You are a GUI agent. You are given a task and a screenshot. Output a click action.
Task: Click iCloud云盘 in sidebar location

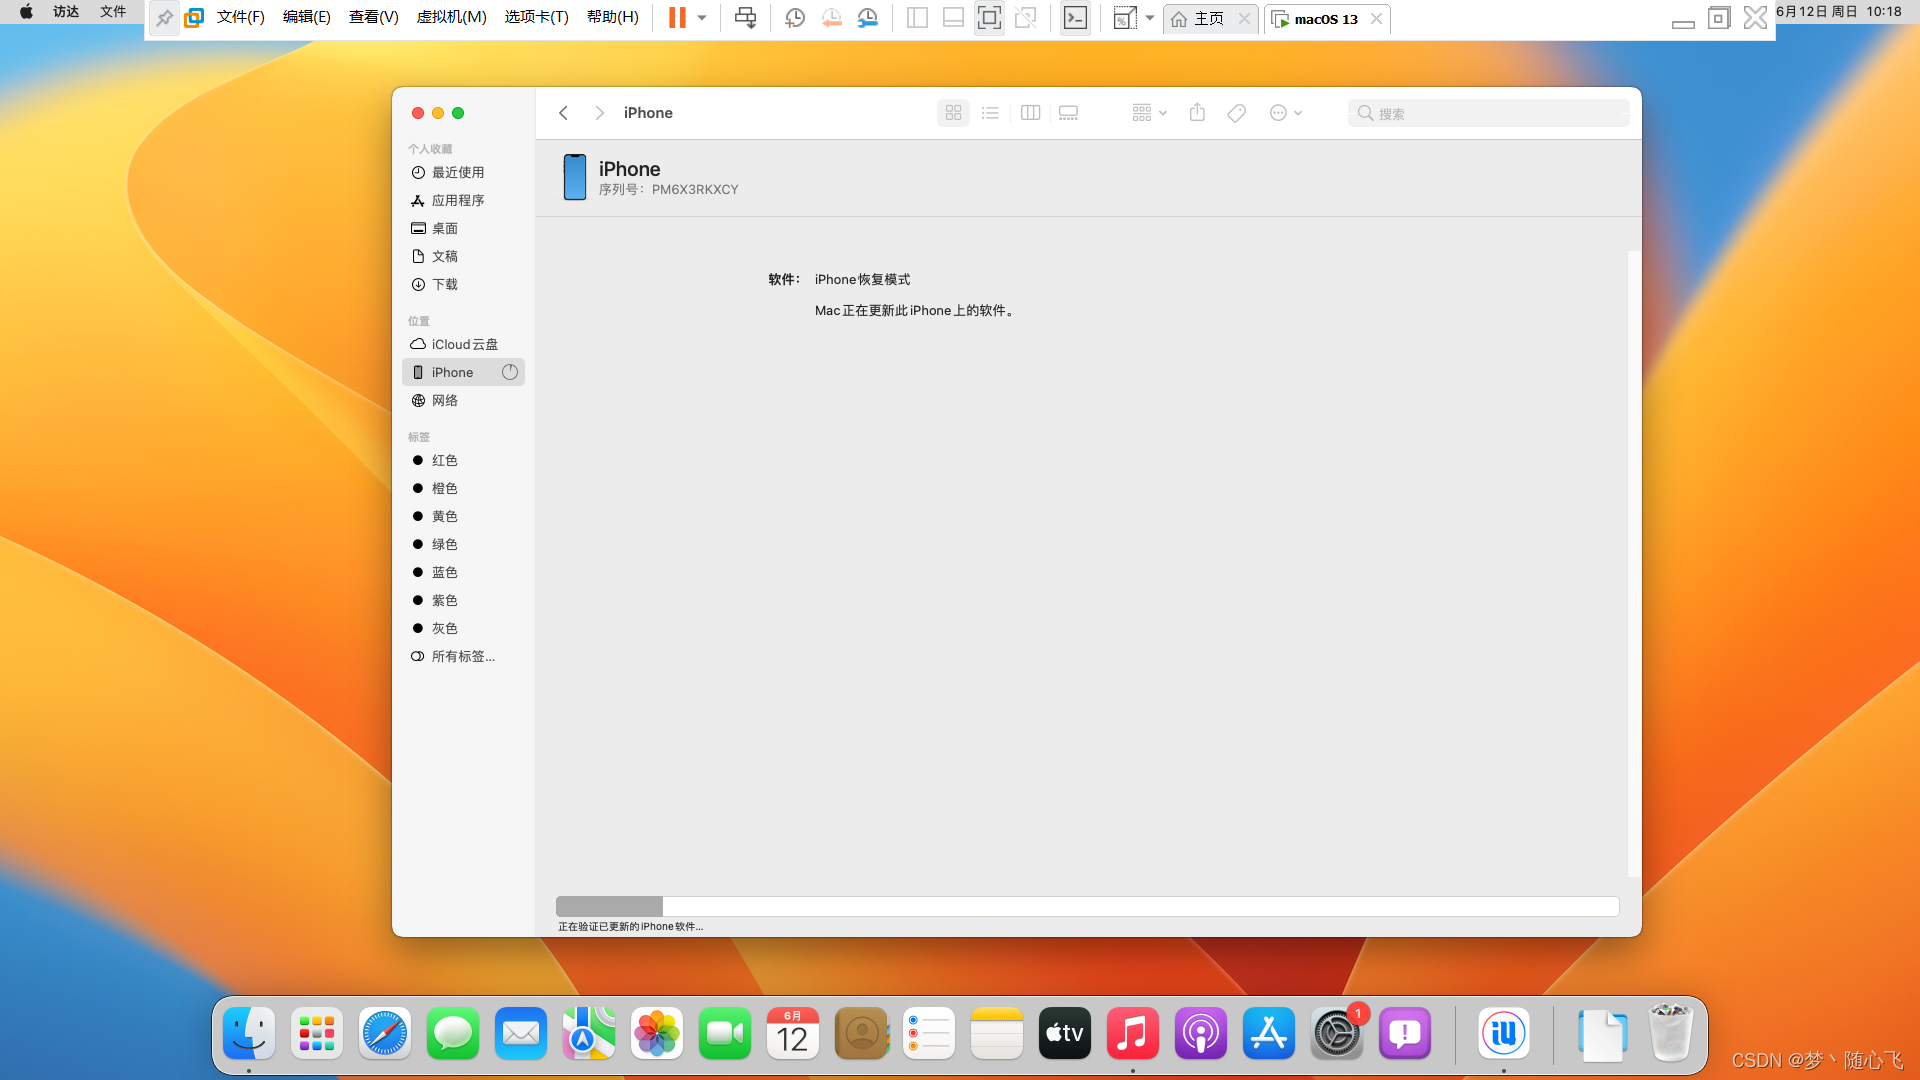[x=465, y=343]
